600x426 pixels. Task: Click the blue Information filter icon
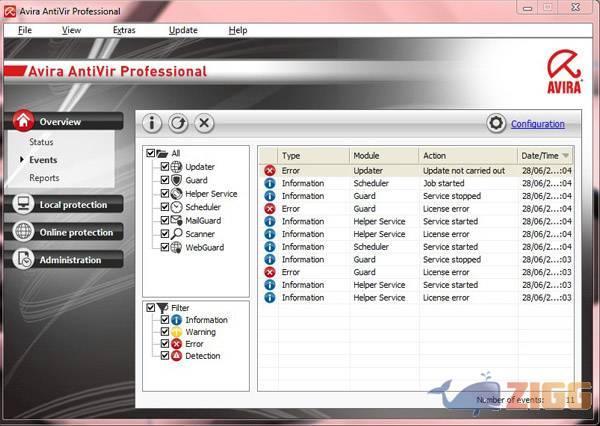click(176, 320)
